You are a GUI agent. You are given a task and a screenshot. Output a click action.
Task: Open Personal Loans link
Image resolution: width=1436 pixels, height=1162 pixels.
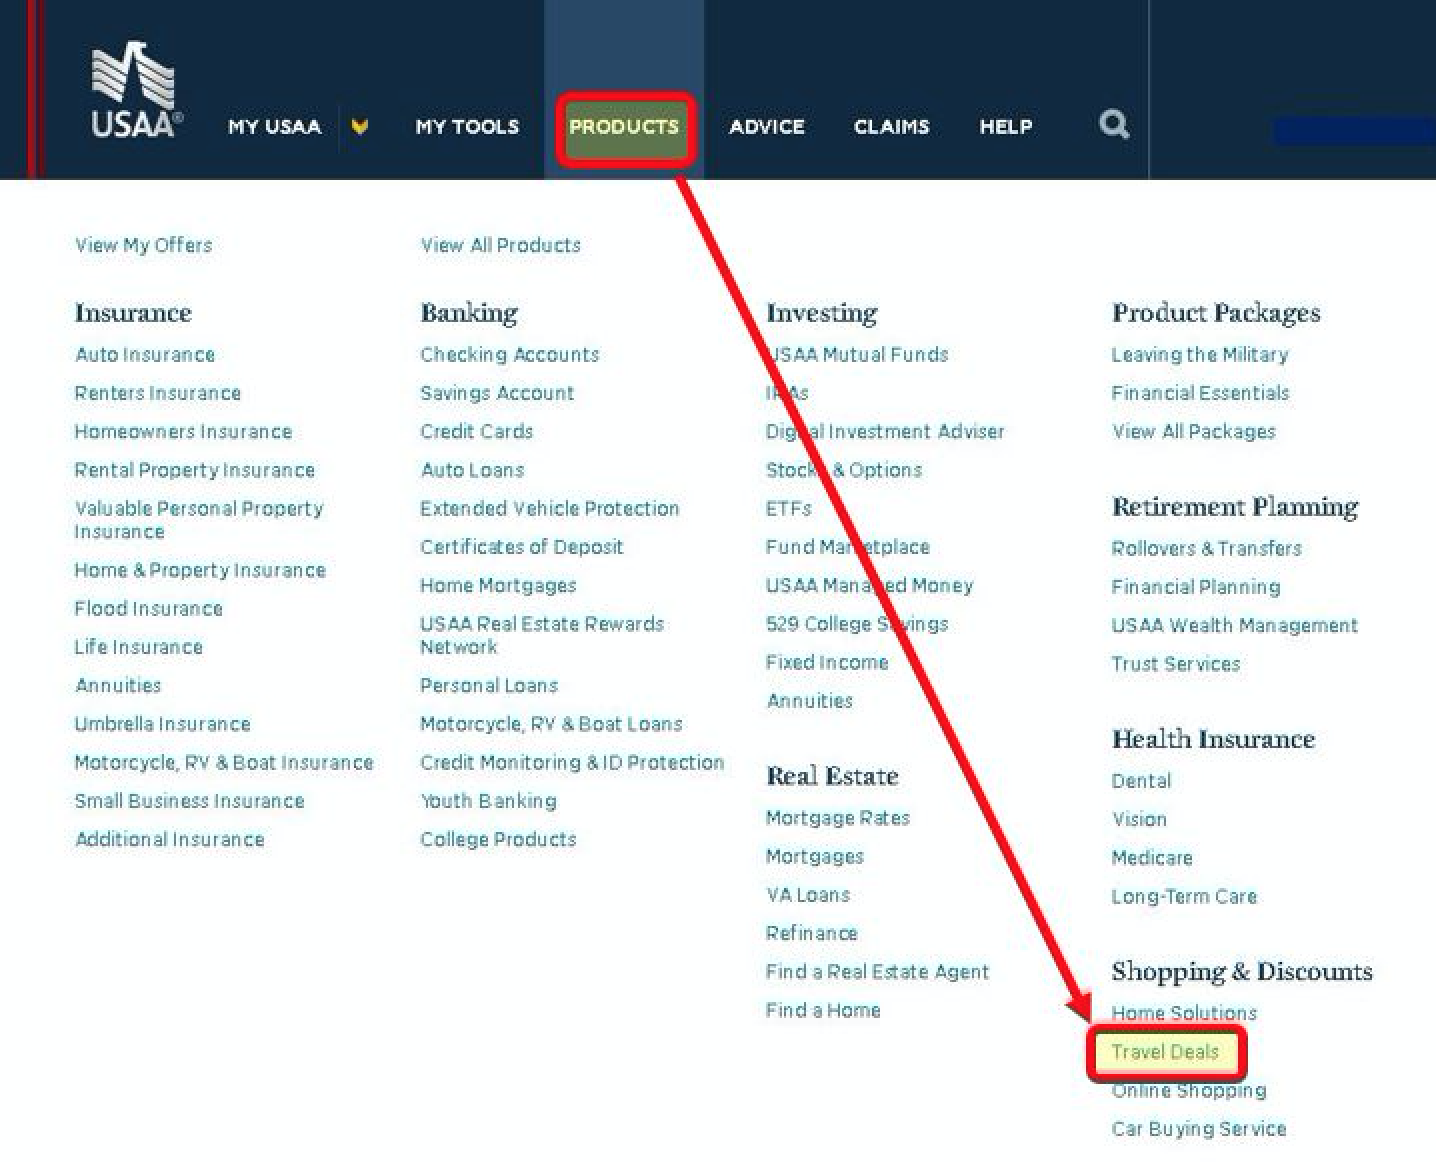pyautogui.click(x=489, y=685)
